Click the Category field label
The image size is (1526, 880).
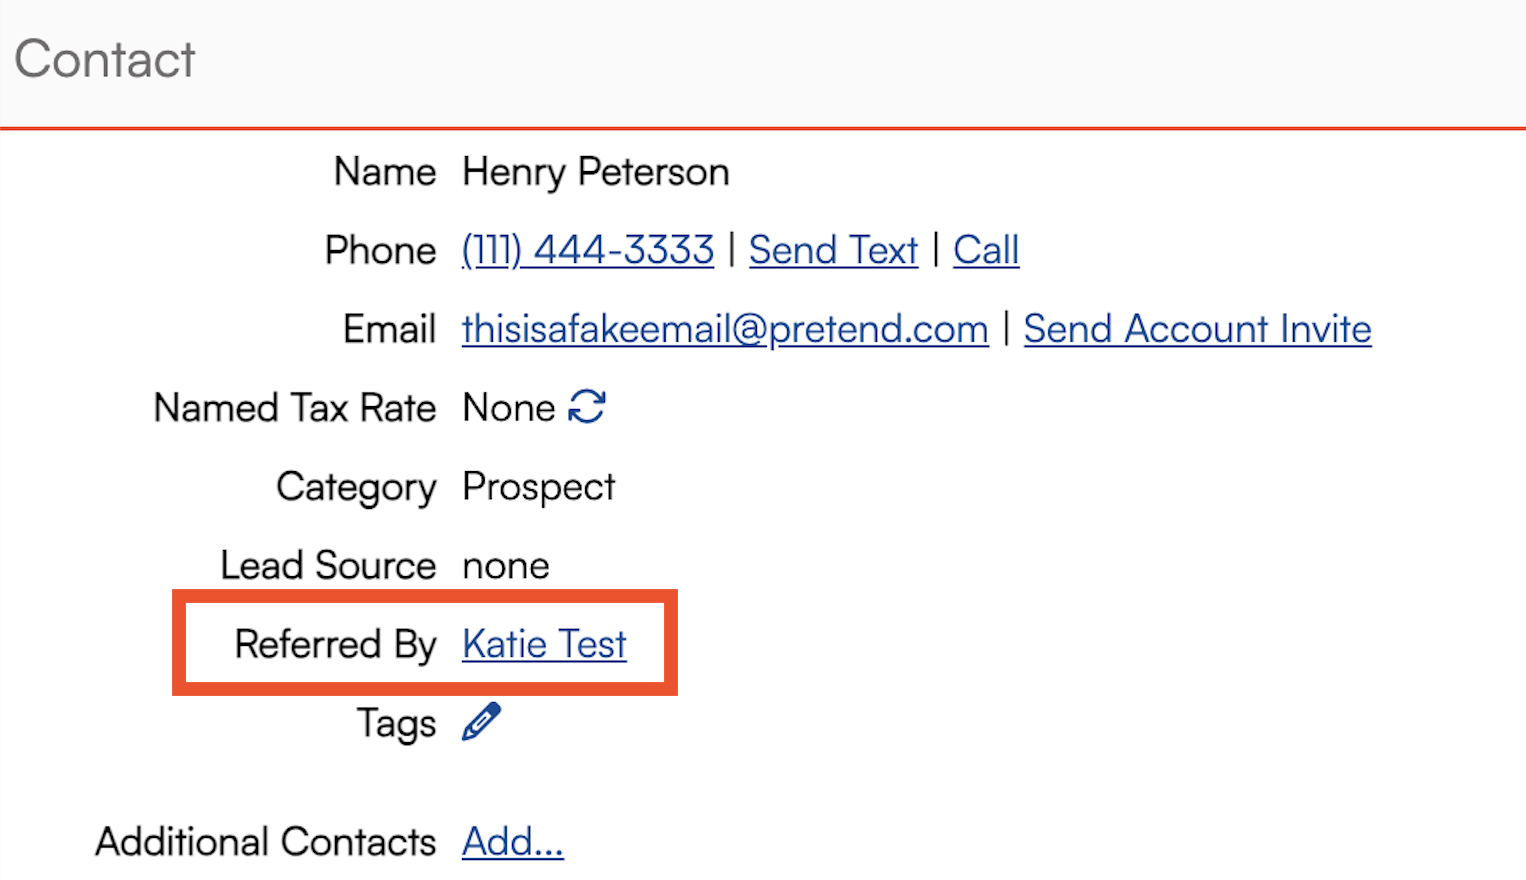tap(356, 487)
